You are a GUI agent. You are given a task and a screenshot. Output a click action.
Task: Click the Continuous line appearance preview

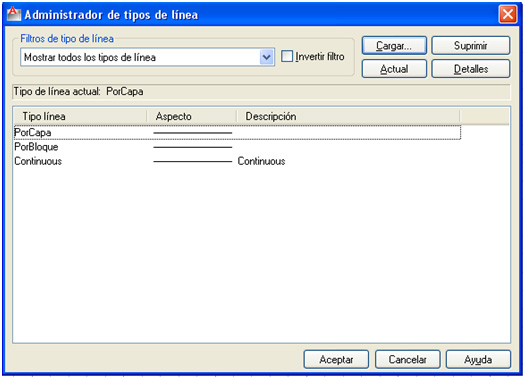click(x=193, y=161)
